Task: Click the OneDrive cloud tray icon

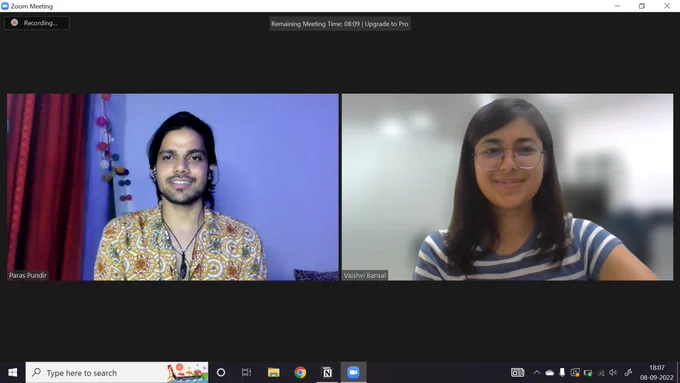Action: click(x=549, y=373)
